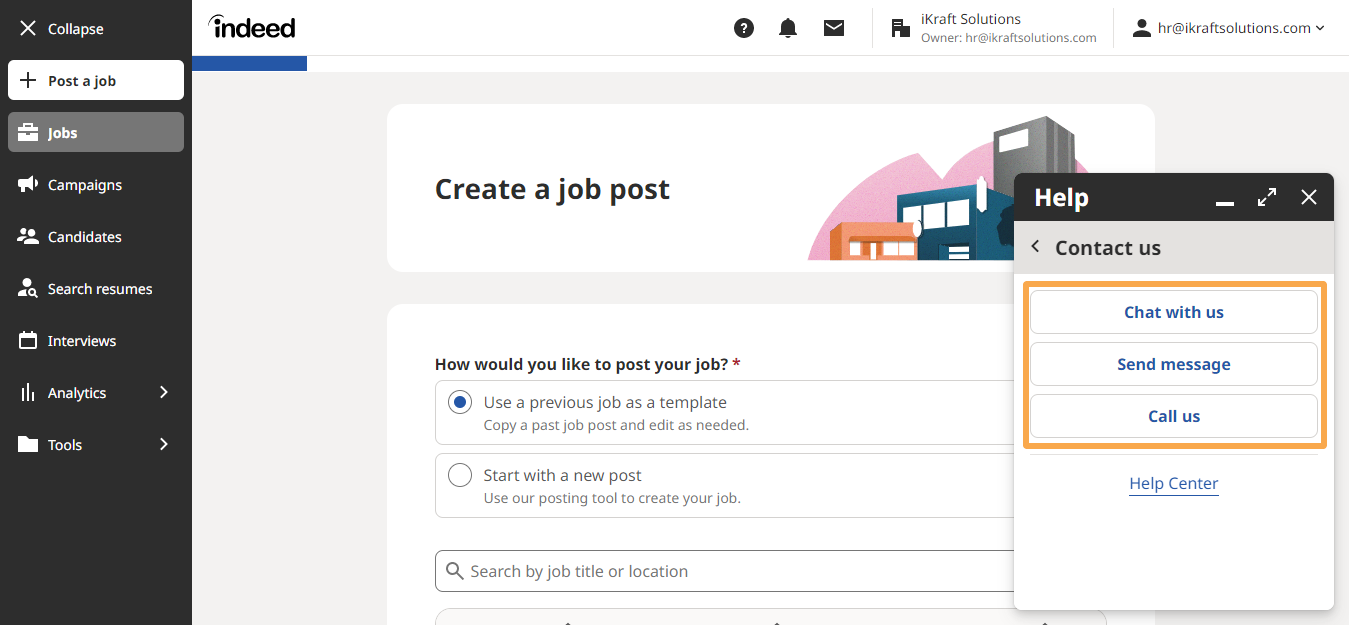The width and height of the screenshot is (1349, 625).
Task: Click the iKraft Solutions company building icon
Action: point(901,28)
